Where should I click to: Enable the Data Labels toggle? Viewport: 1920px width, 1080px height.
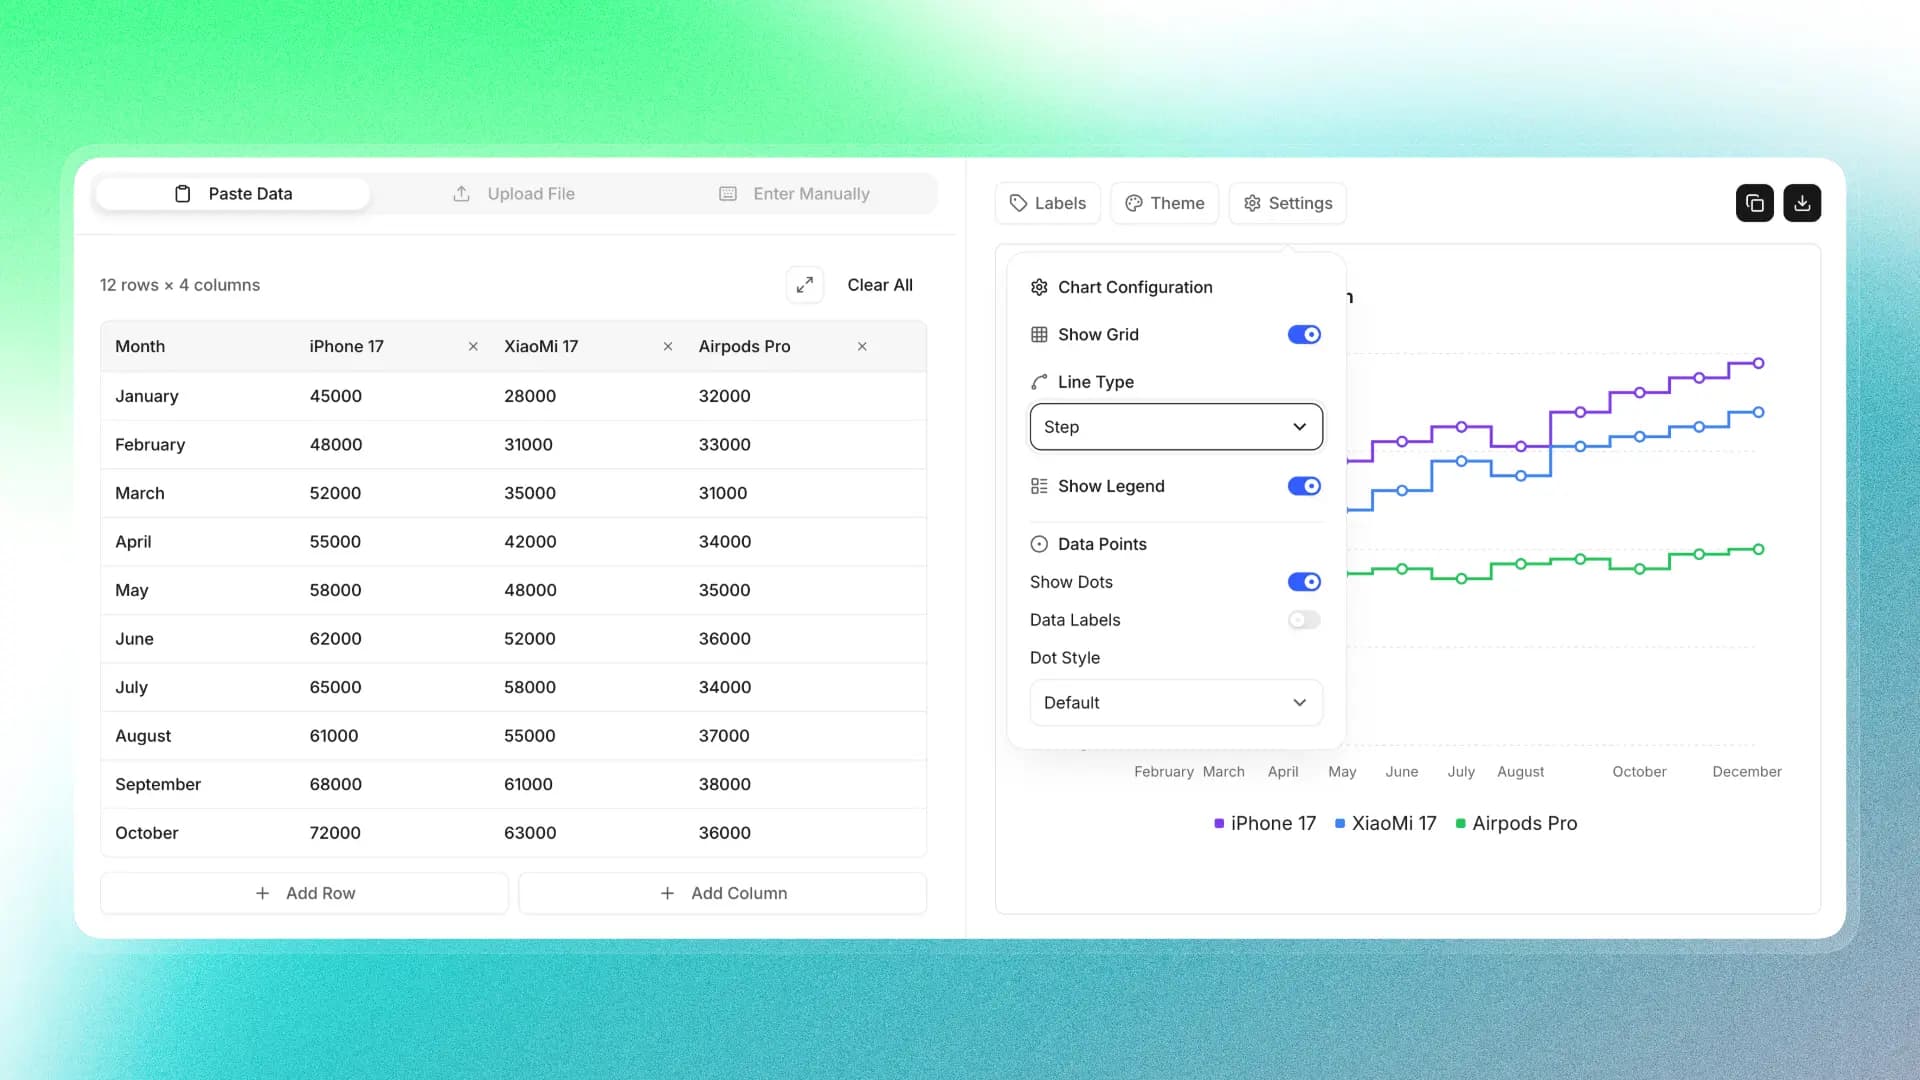click(x=1303, y=620)
